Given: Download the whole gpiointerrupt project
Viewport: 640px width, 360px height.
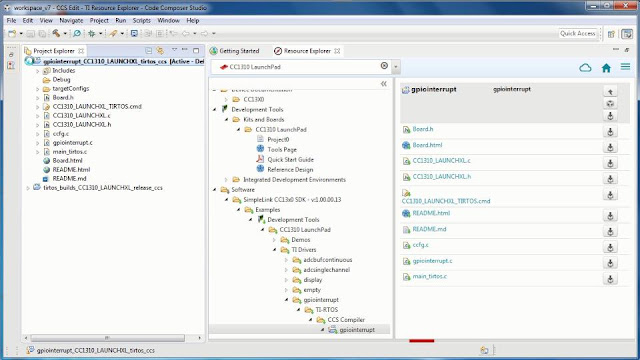Looking at the screenshot, I should coord(610,116).
